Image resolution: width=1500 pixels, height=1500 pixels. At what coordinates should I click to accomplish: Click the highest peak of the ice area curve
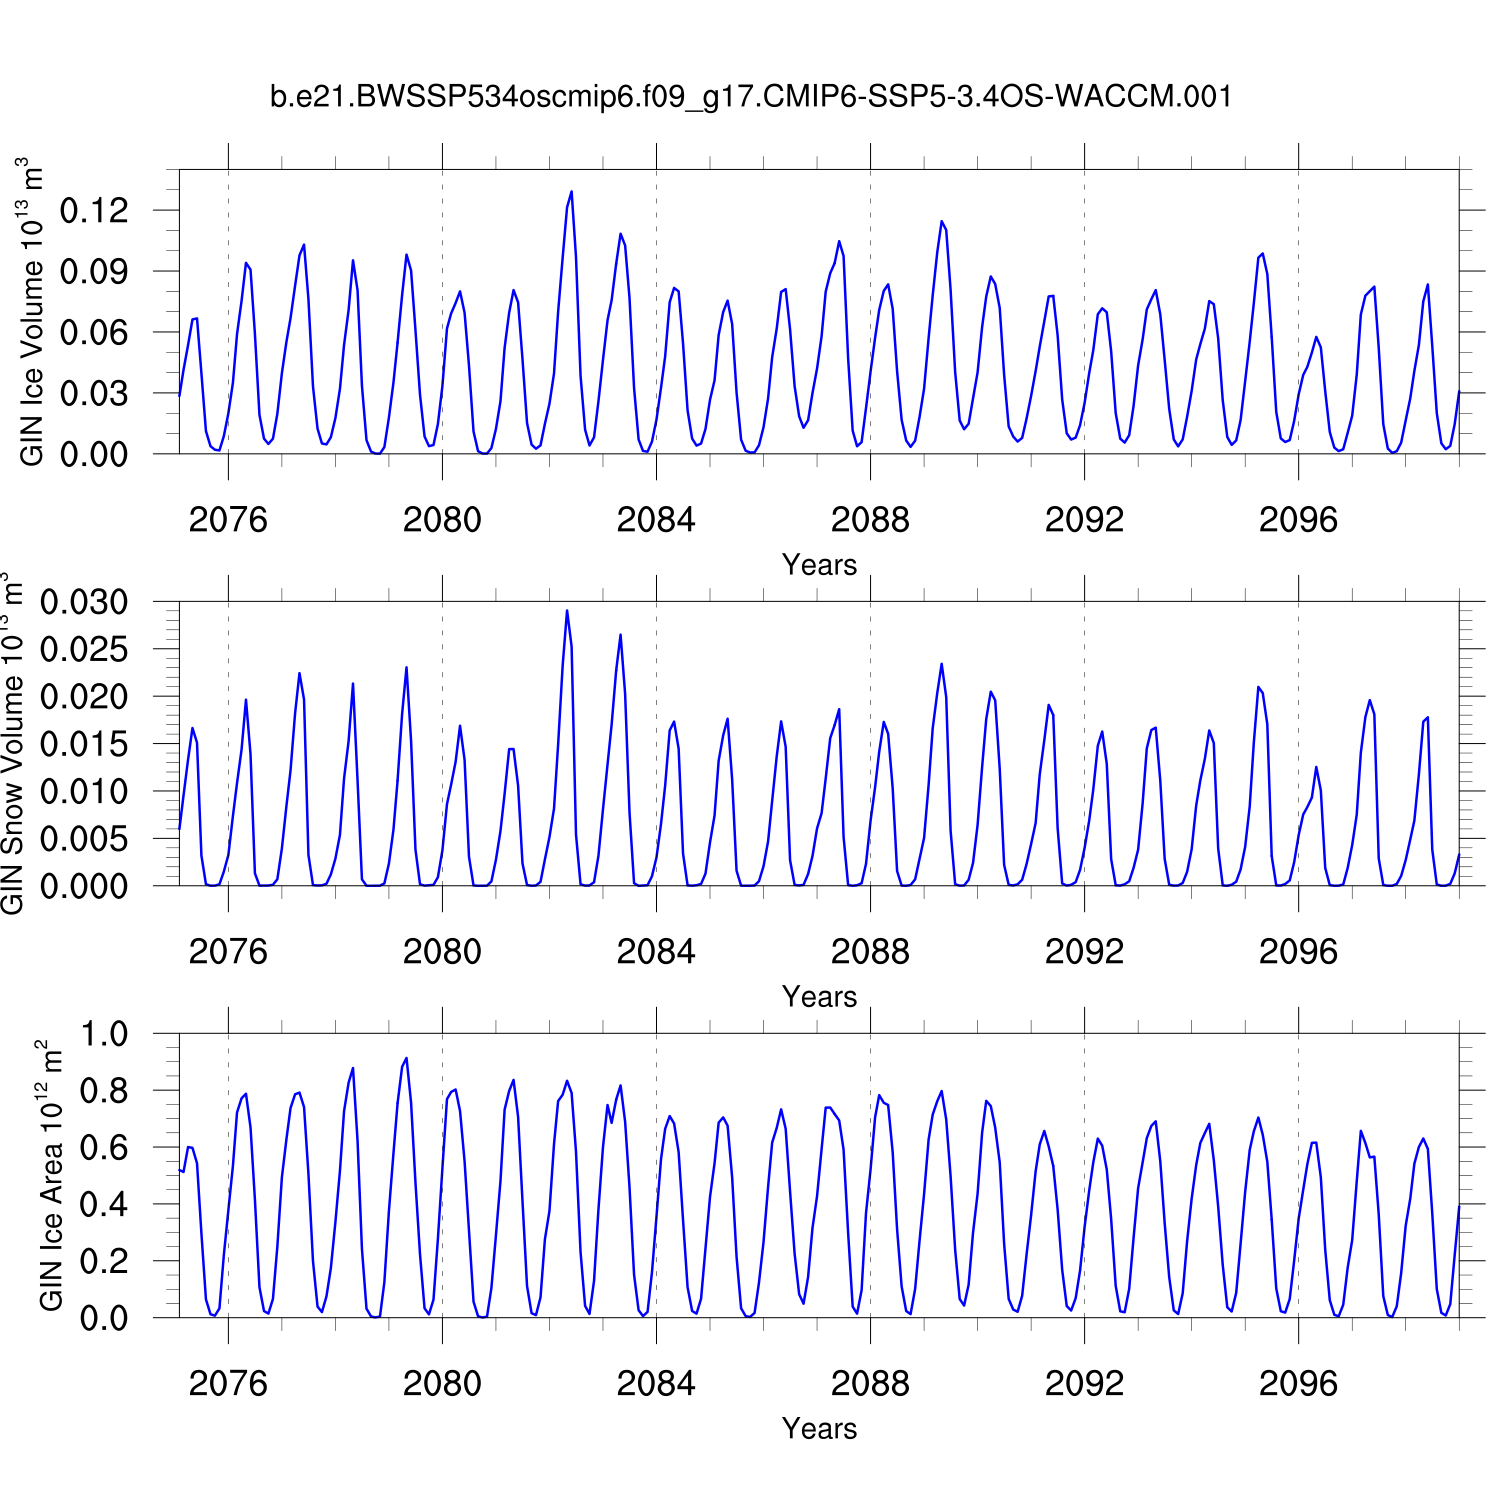[406, 1059]
